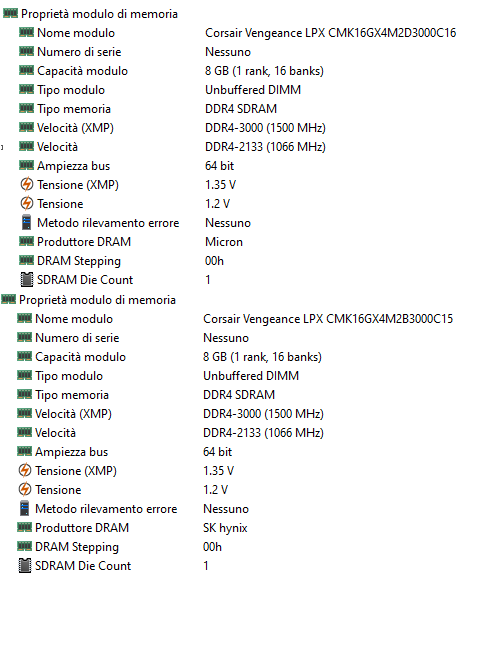Screen dimensions: 482x648
Task: Click the 'Unbuffered DIMM' value in the SK hynix module section
Action: (x=251, y=376)
